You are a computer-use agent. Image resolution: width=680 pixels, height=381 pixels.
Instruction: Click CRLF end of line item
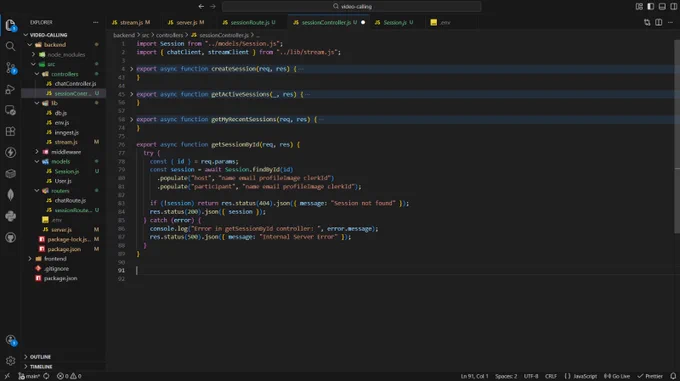551,376
